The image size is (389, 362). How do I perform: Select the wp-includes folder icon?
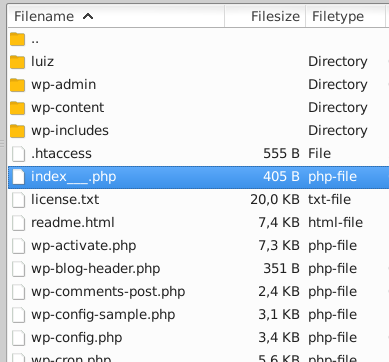point(17,131)
